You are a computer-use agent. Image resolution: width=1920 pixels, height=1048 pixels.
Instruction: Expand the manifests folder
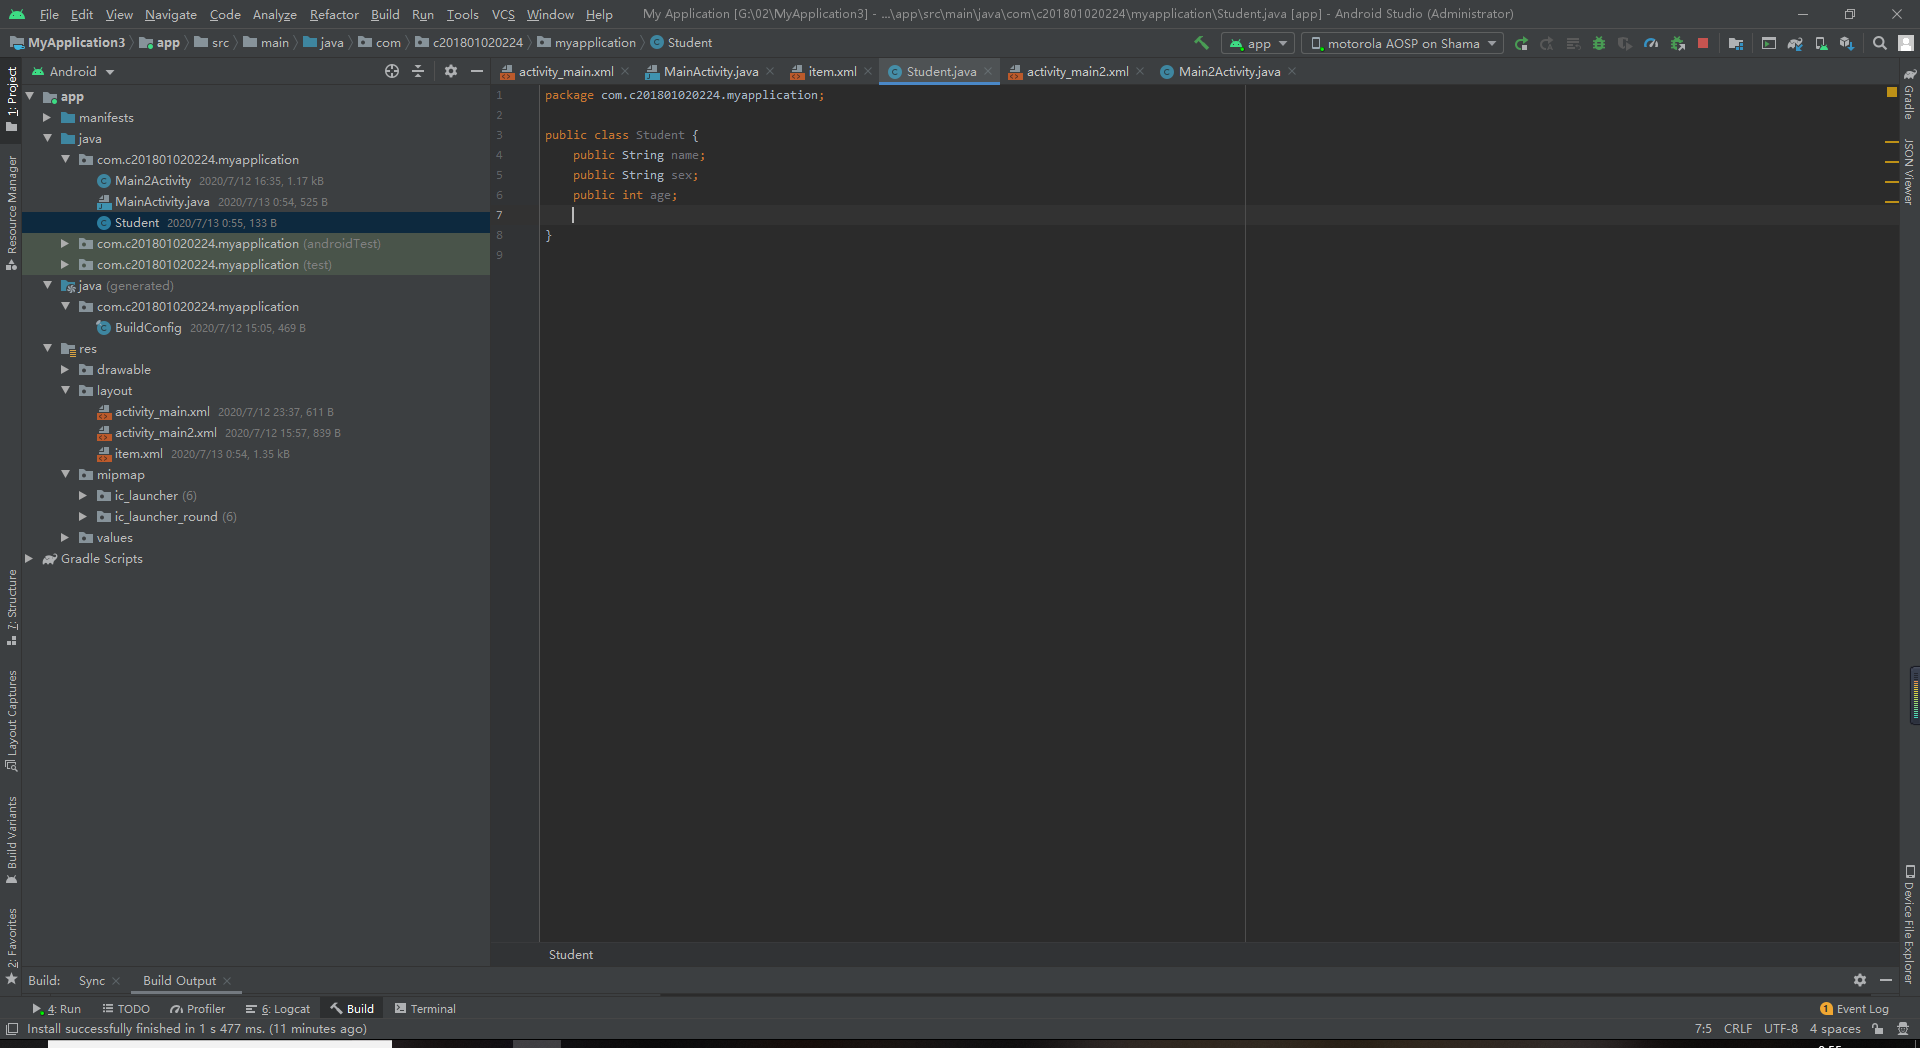point(47,117)
